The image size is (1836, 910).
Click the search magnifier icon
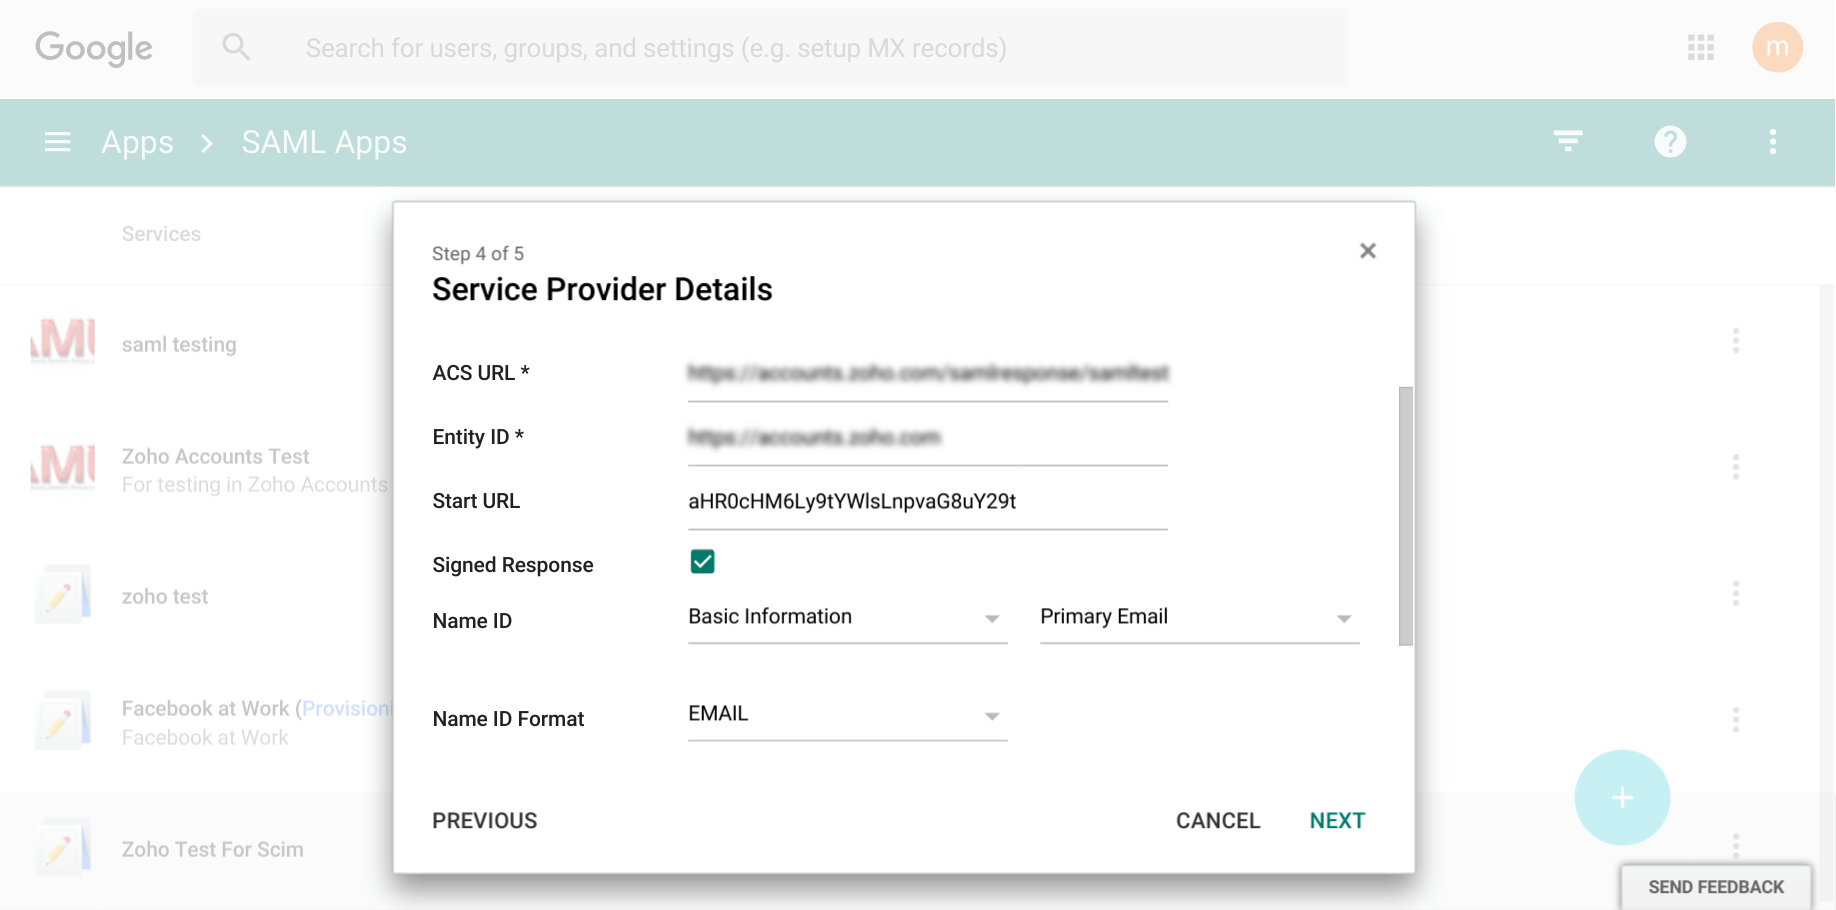tap(237, 47)
